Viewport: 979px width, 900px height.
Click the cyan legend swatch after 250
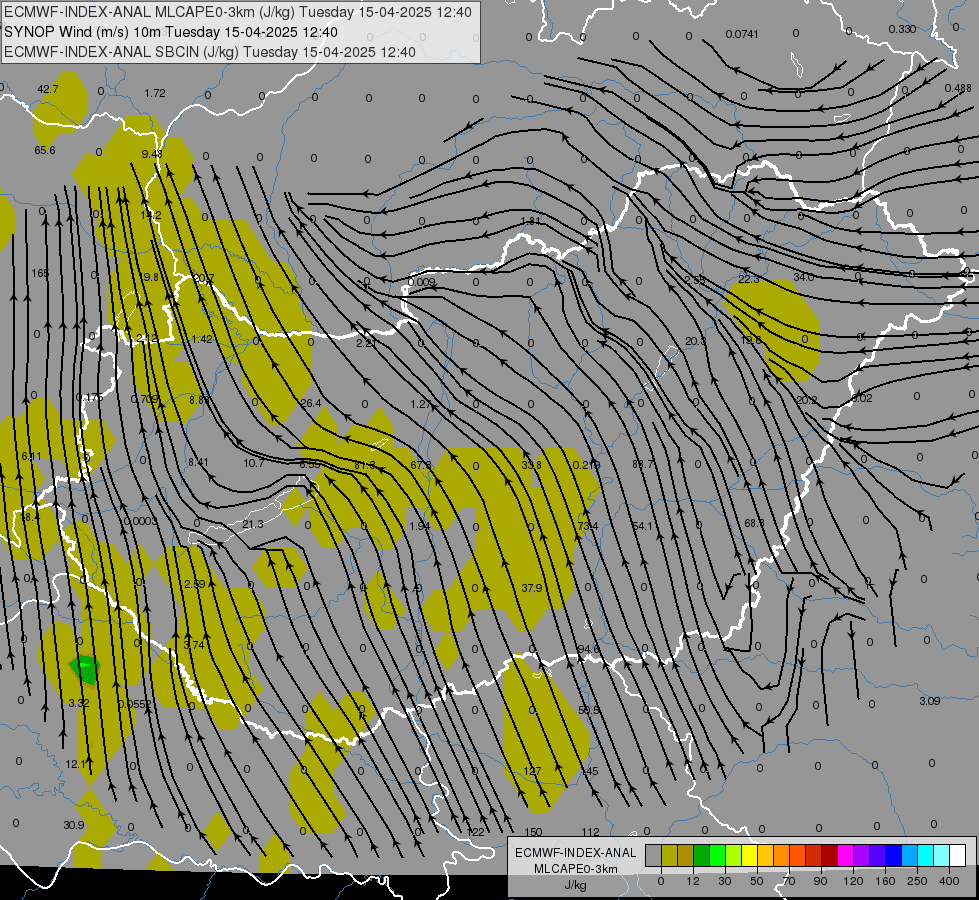(925, 855)
